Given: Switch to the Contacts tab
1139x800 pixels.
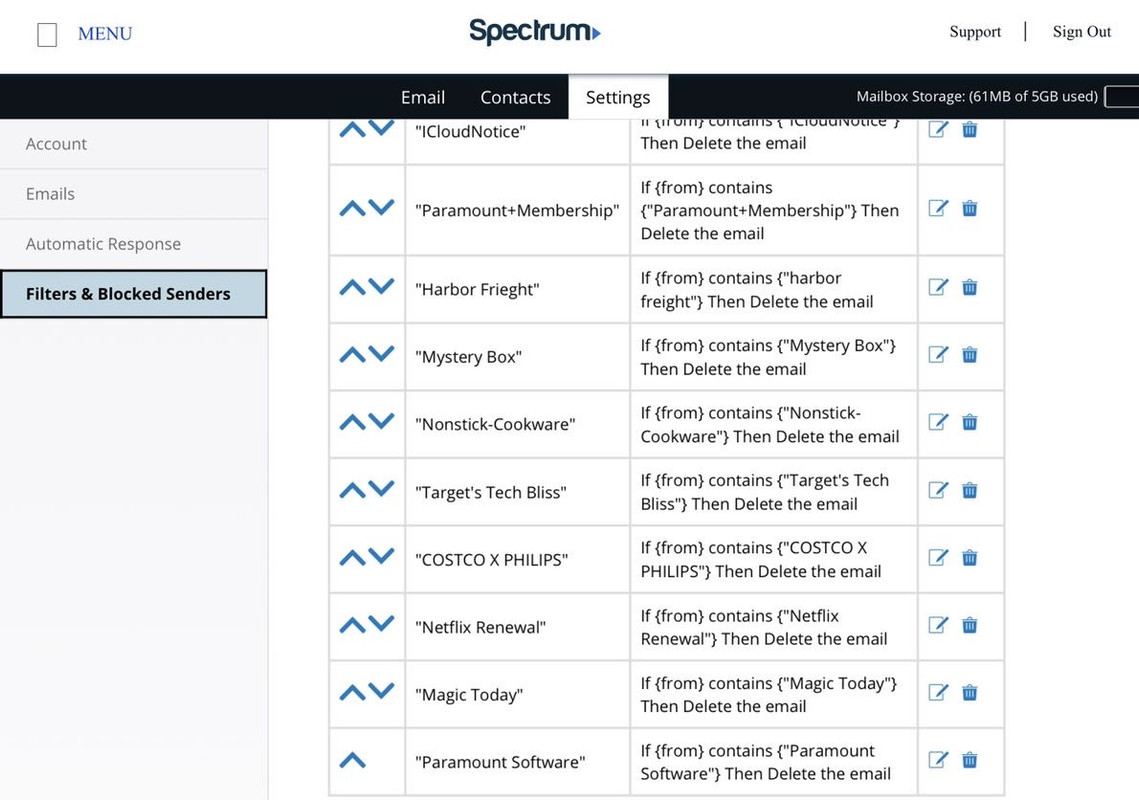Looking at the screenshot, I should click(516, 97).
